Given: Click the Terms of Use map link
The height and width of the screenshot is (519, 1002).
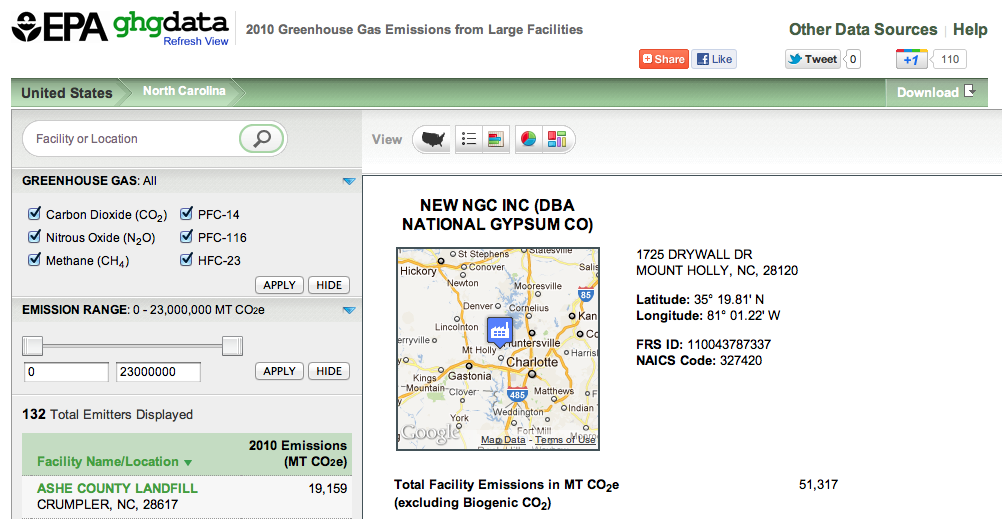Looking at the screenshot, I should [565, 440].
